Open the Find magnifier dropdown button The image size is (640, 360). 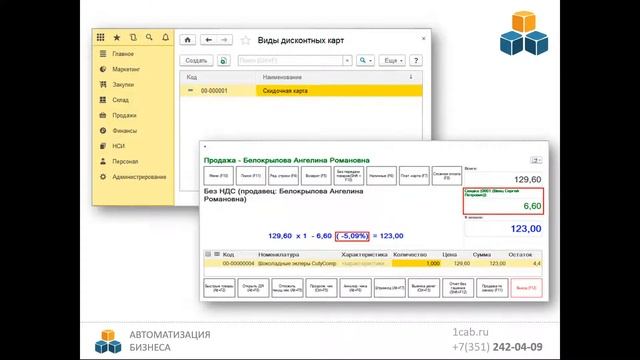tap(365, 60)
